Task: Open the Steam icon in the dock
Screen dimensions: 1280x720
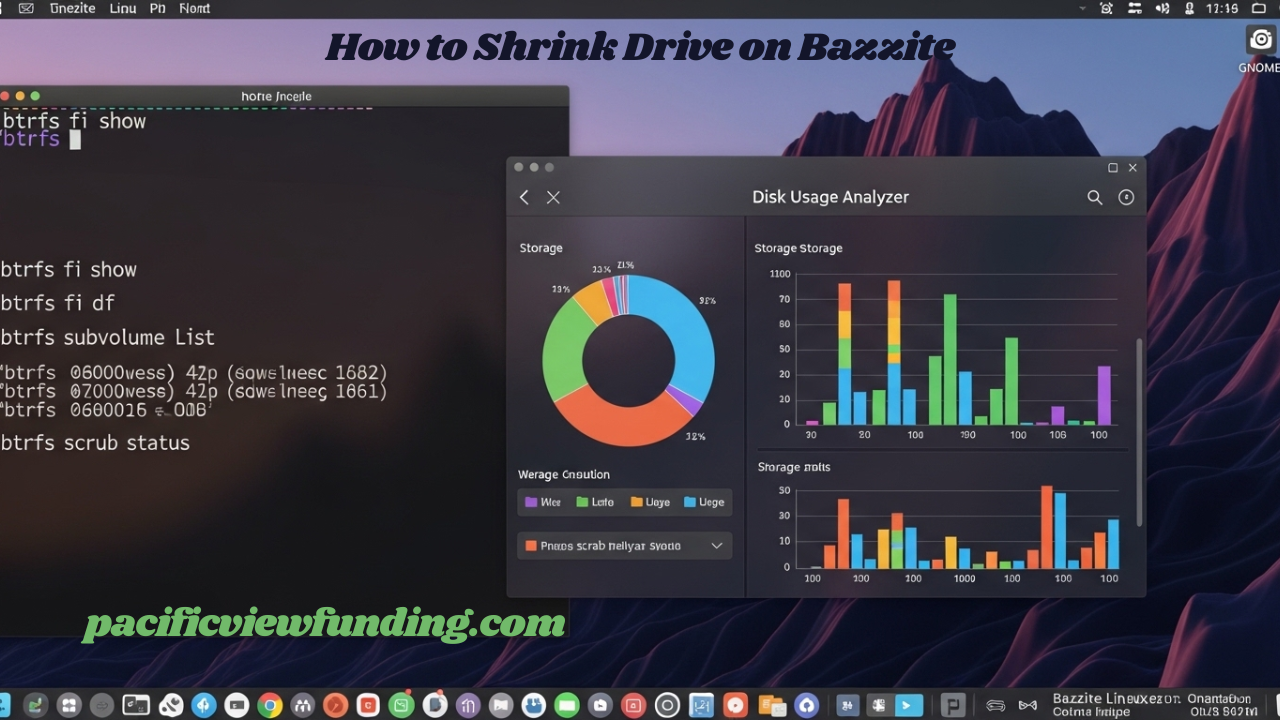Action: 668,703
